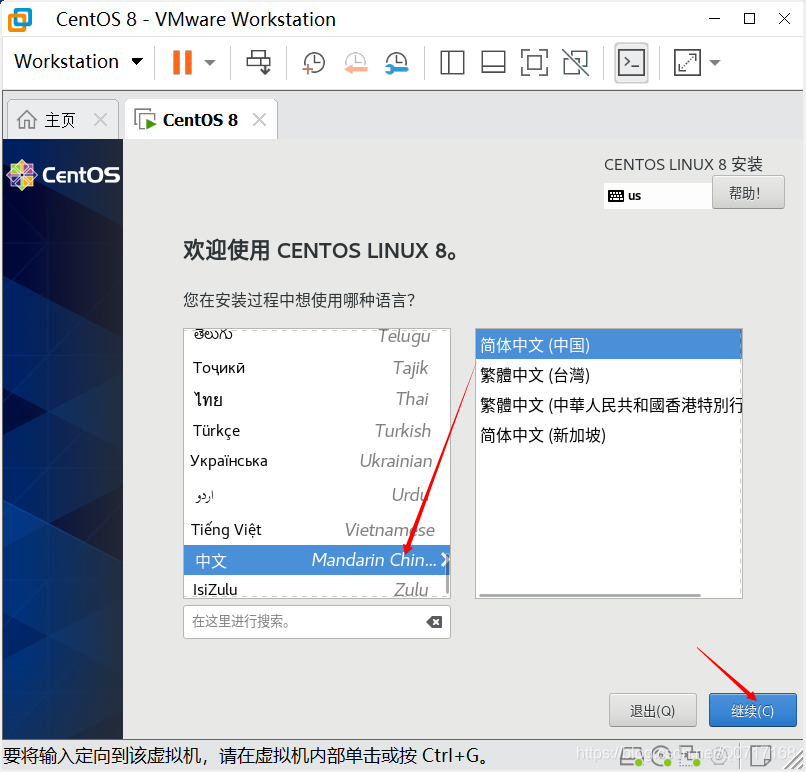Open the Workstation menu
Image resolution: width=806 pixels, height=772 pixels.
(78, 62)
